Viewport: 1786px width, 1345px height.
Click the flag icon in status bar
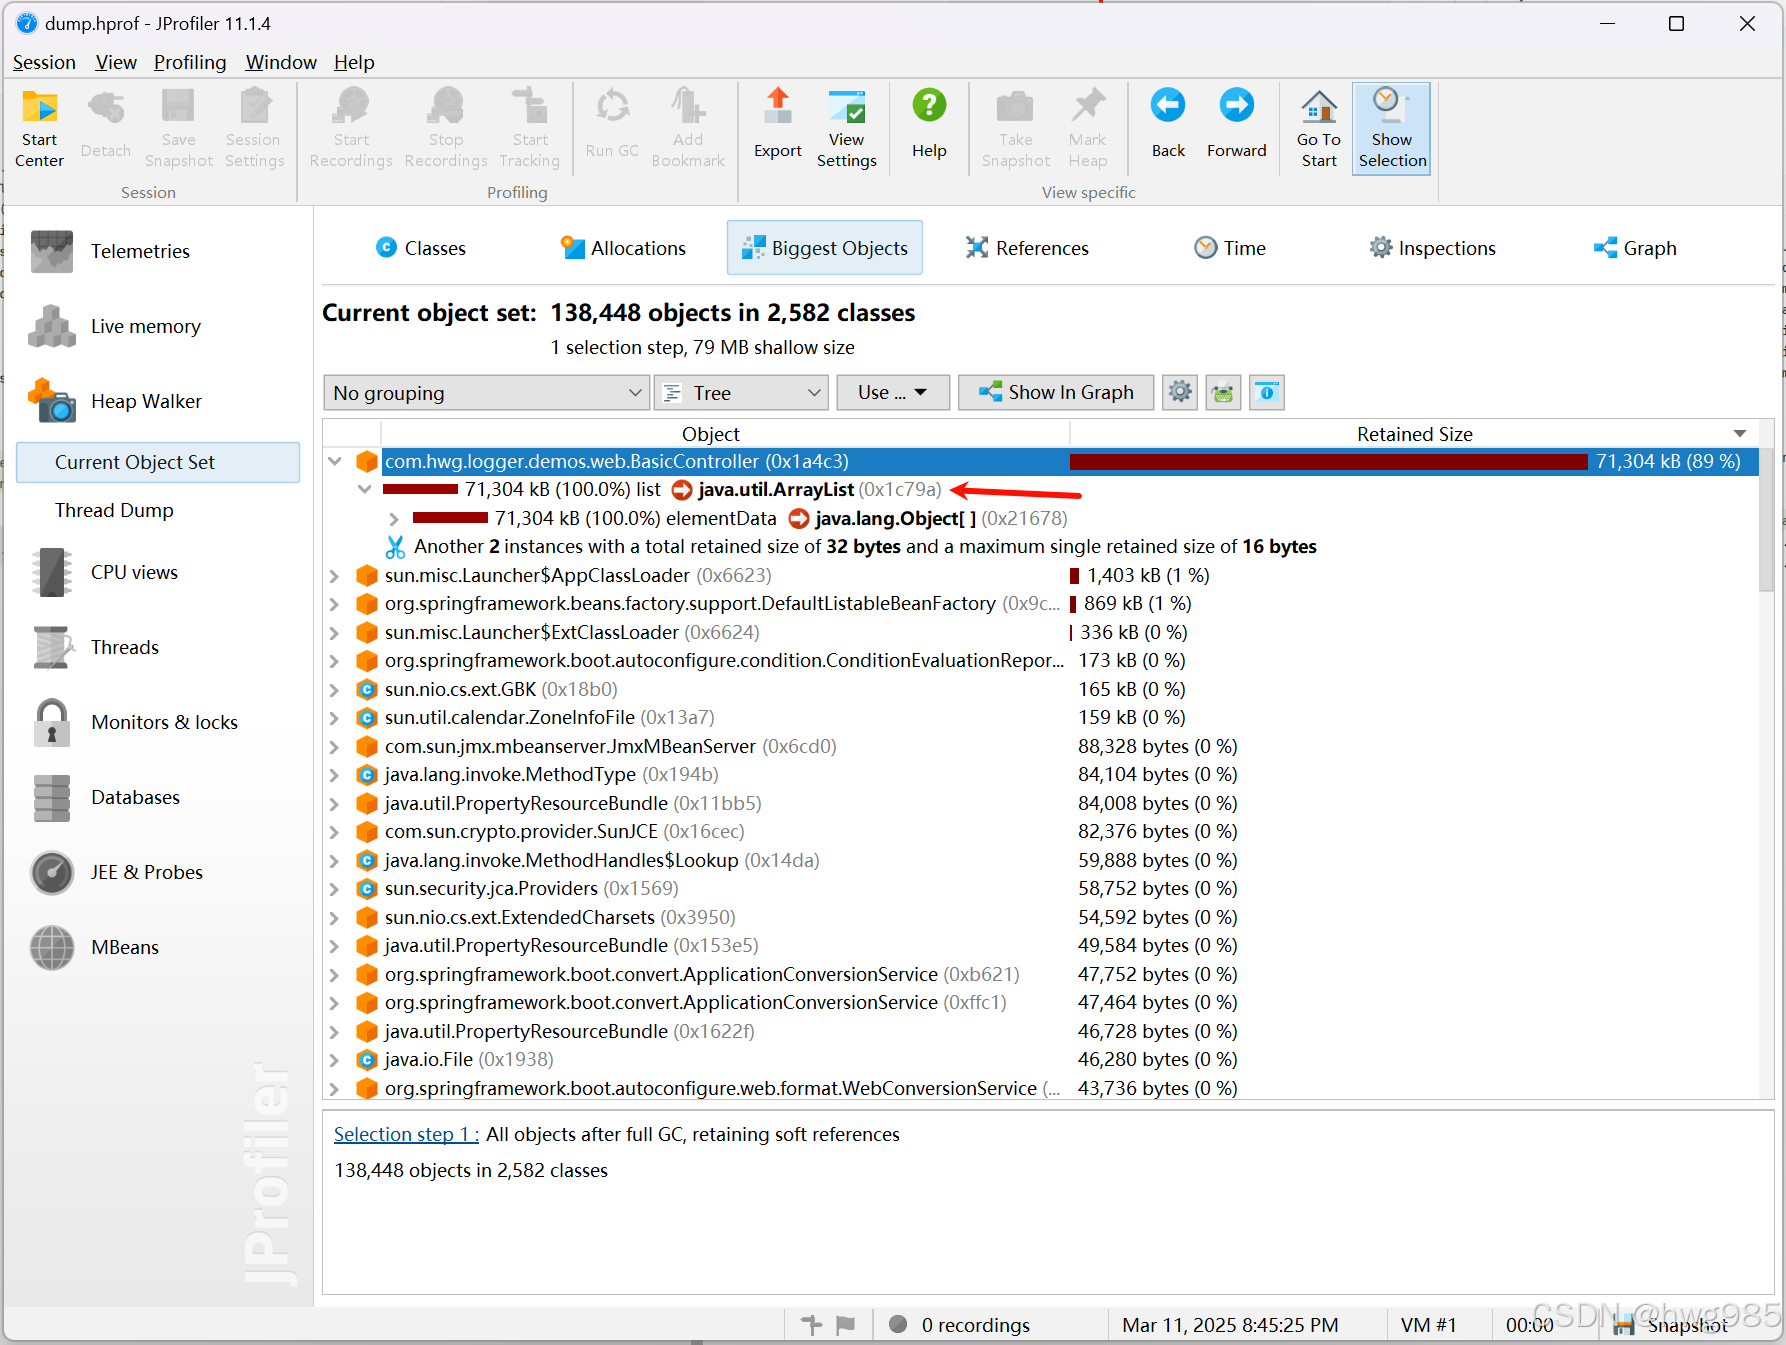[x=846, y=1325]
